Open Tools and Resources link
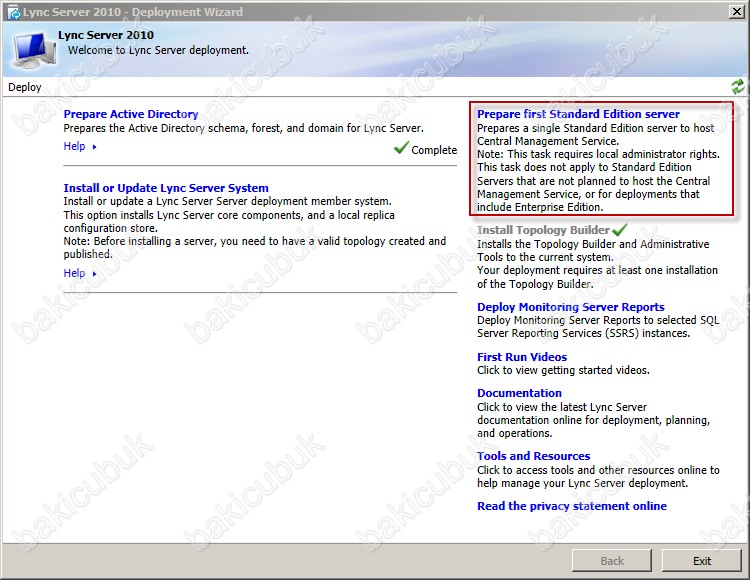750x580 pixels. (x=533, y=456)
